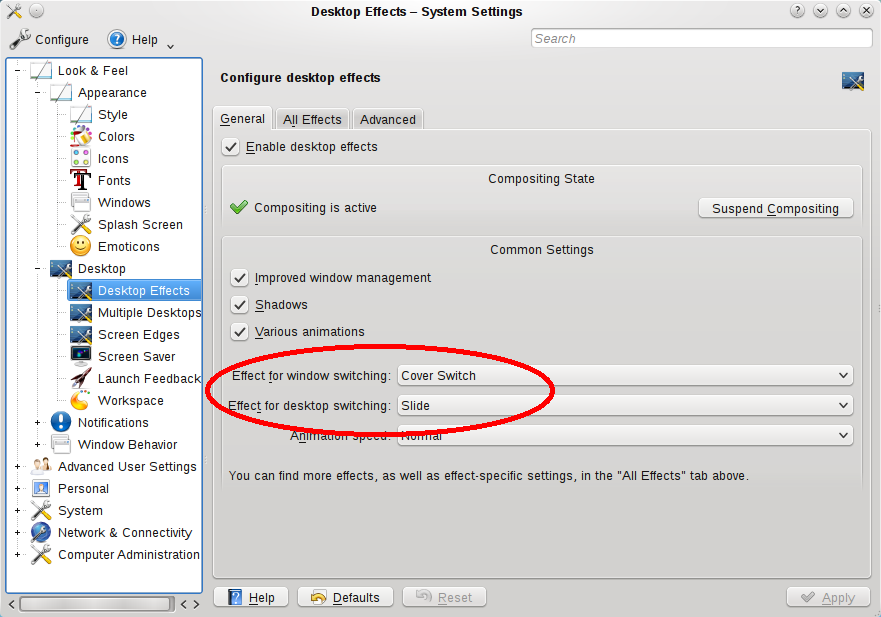Image resolution: width=881 pixels, height=617 pixels.
Task: Click the Computer Administration icon
Action: coord(40,554)
